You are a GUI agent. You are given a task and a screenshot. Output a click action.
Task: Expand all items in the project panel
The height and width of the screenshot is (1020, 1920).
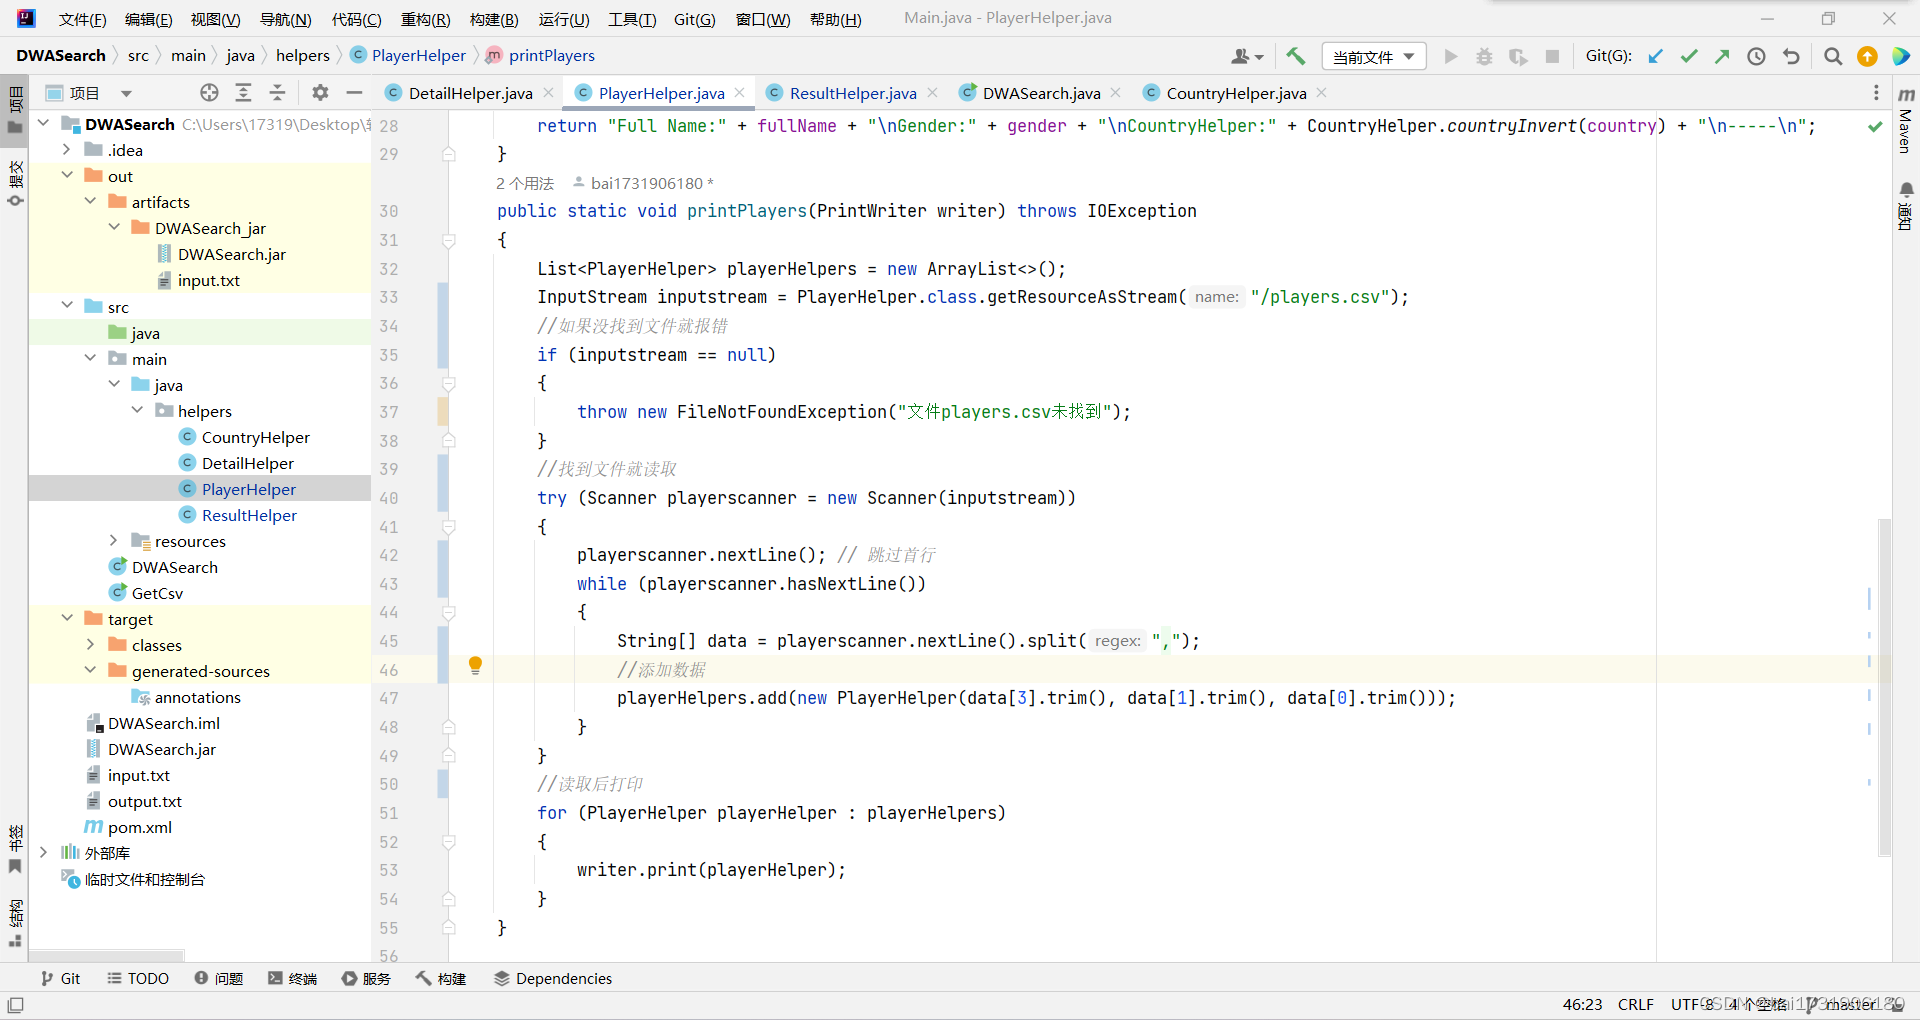tap(243, 93)
